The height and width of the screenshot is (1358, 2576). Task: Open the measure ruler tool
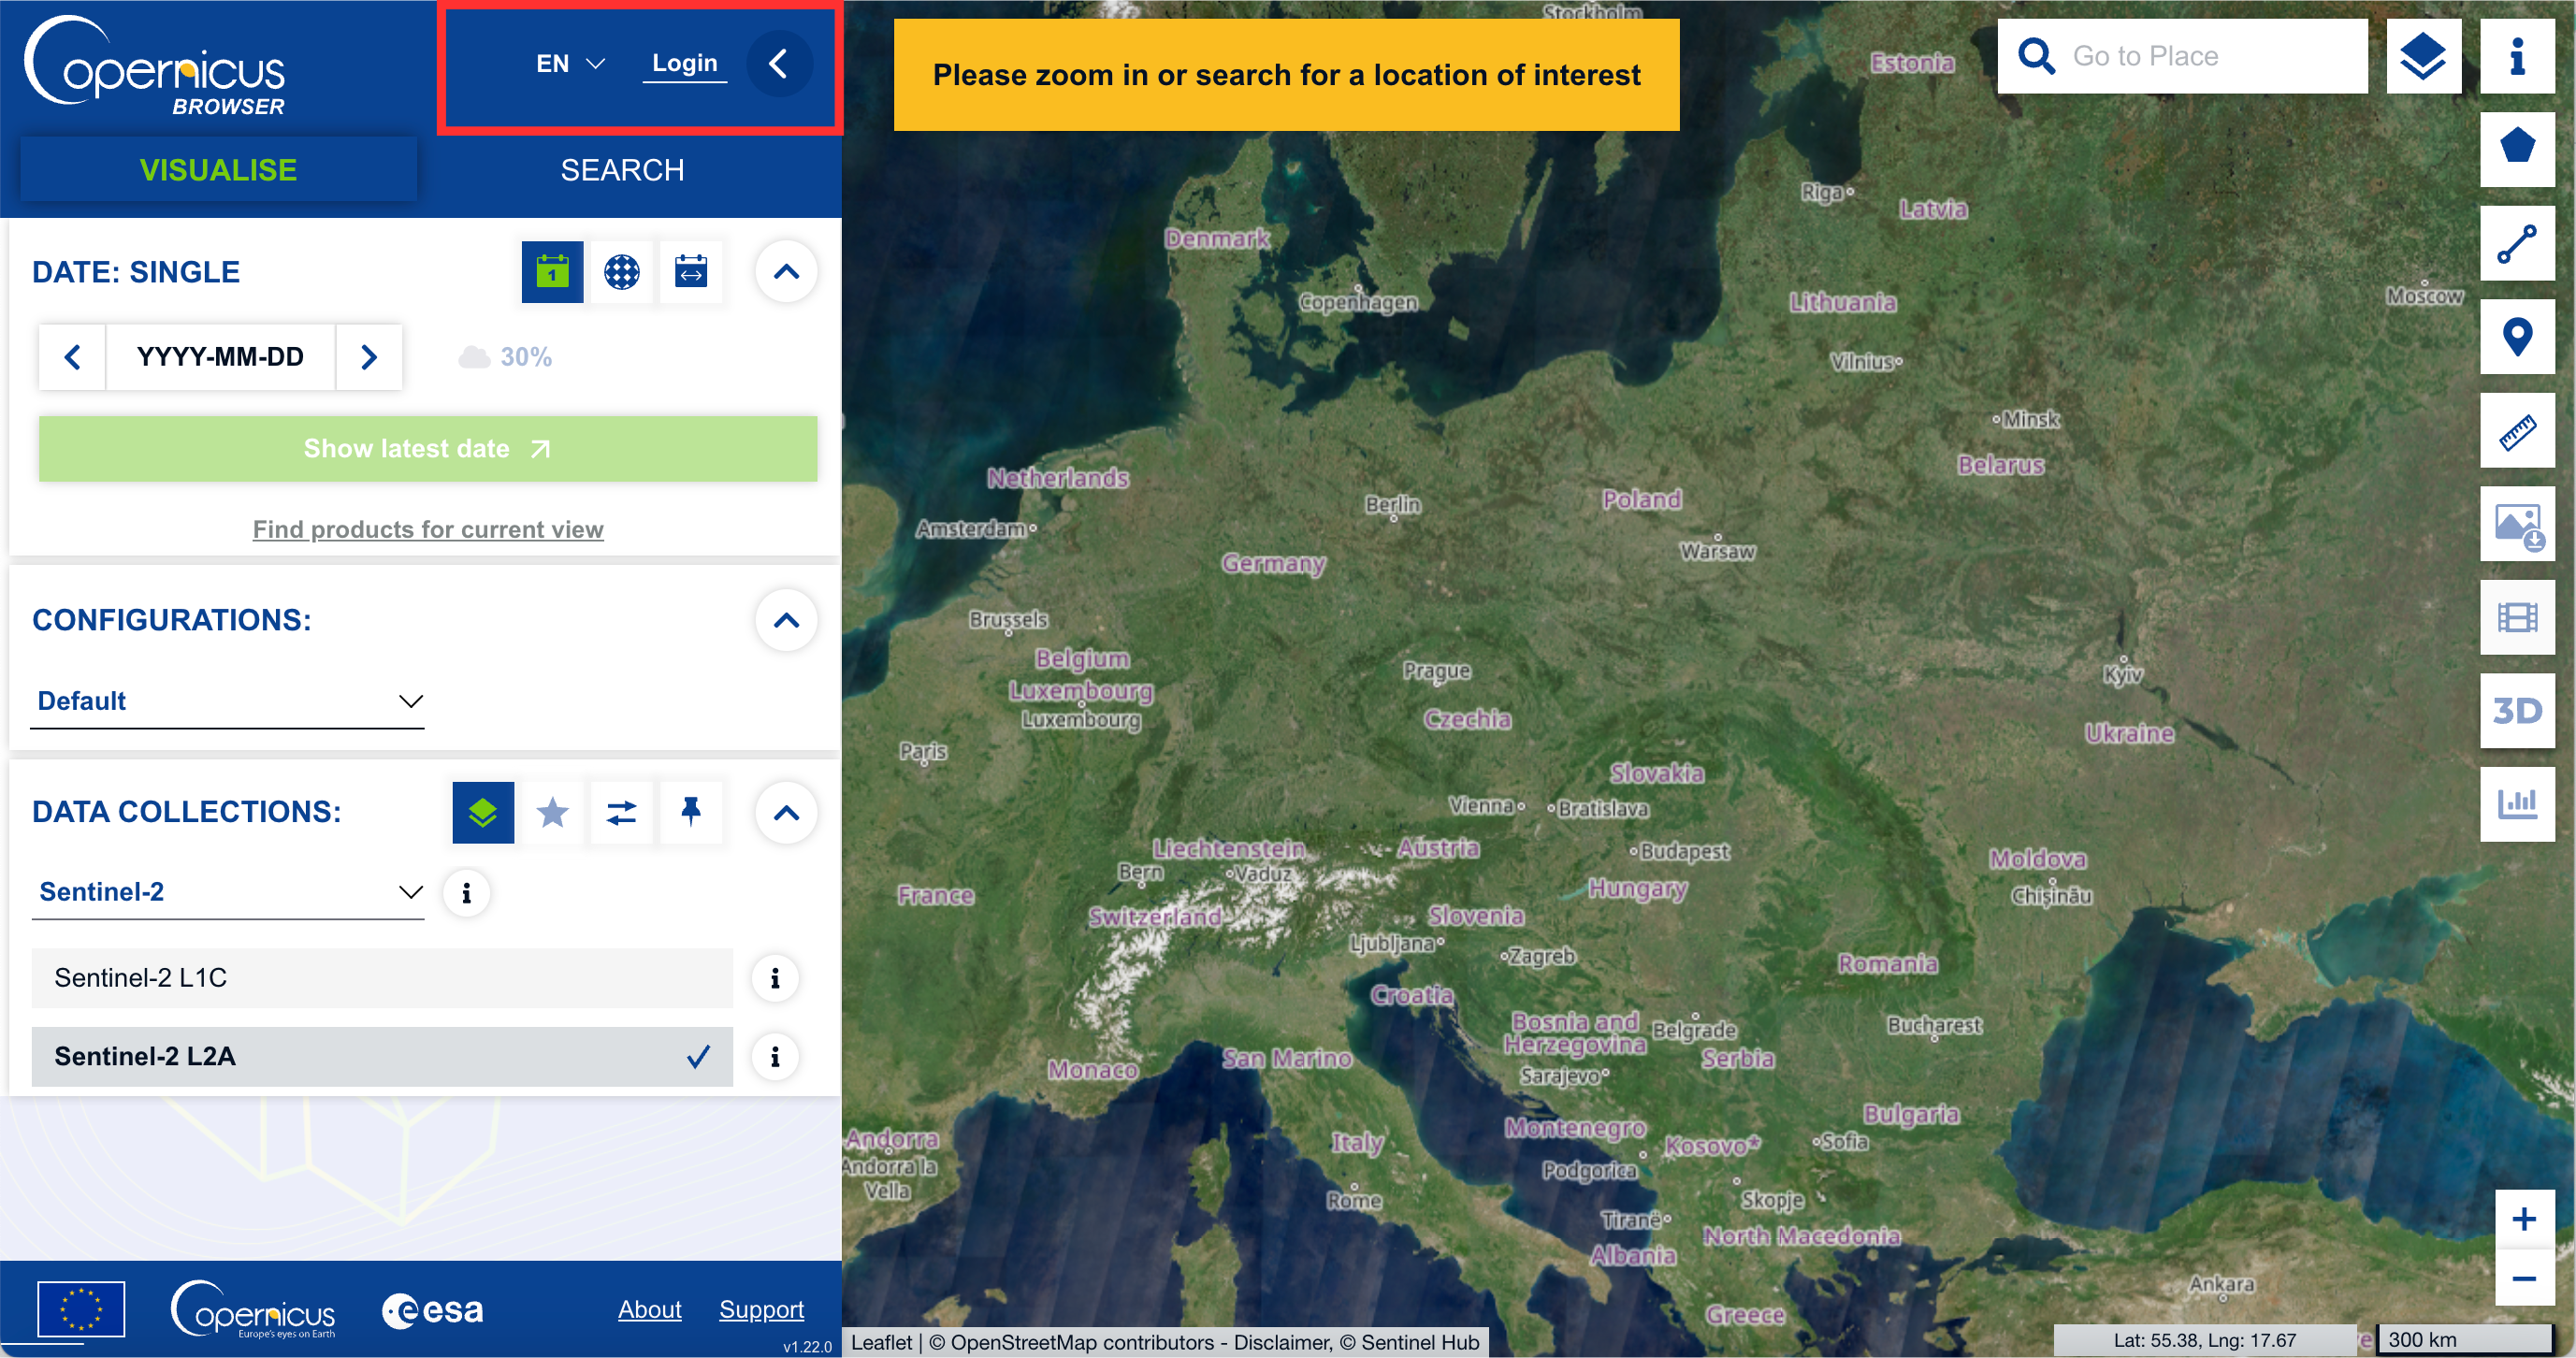pyautogui.click(x=2516, y=431)
